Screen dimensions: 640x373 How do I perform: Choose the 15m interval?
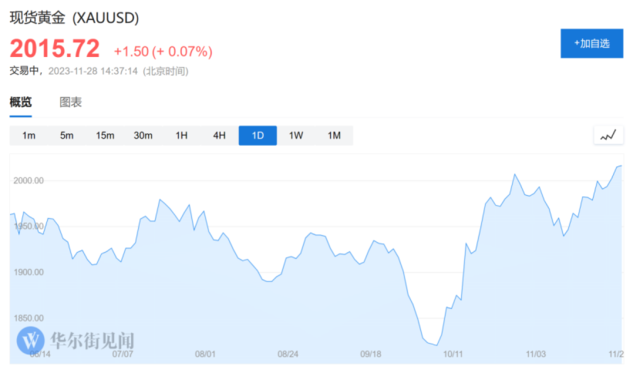105,135
